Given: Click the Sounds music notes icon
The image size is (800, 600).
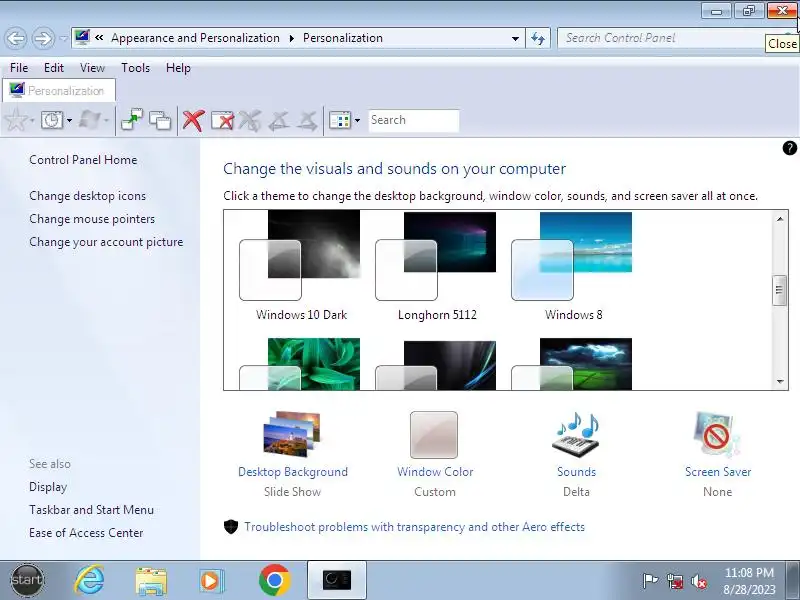Looking at the screenshot, I should point(577,434).
